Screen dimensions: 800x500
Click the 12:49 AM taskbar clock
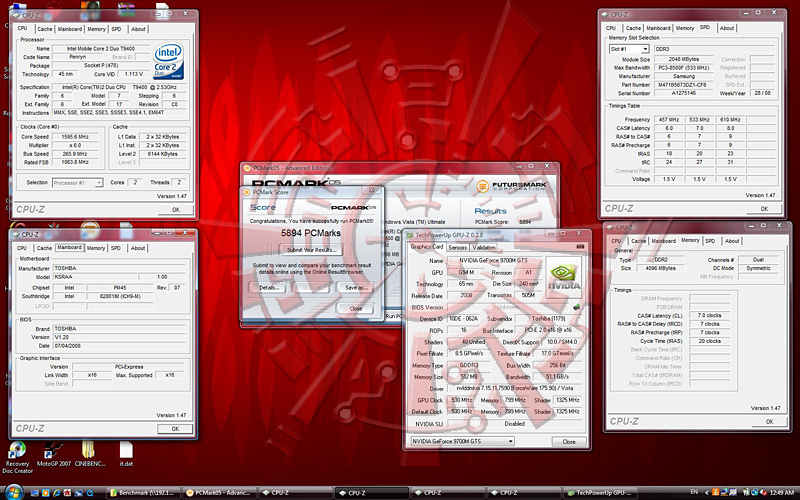pyautogui.click(x=782, y=493)
